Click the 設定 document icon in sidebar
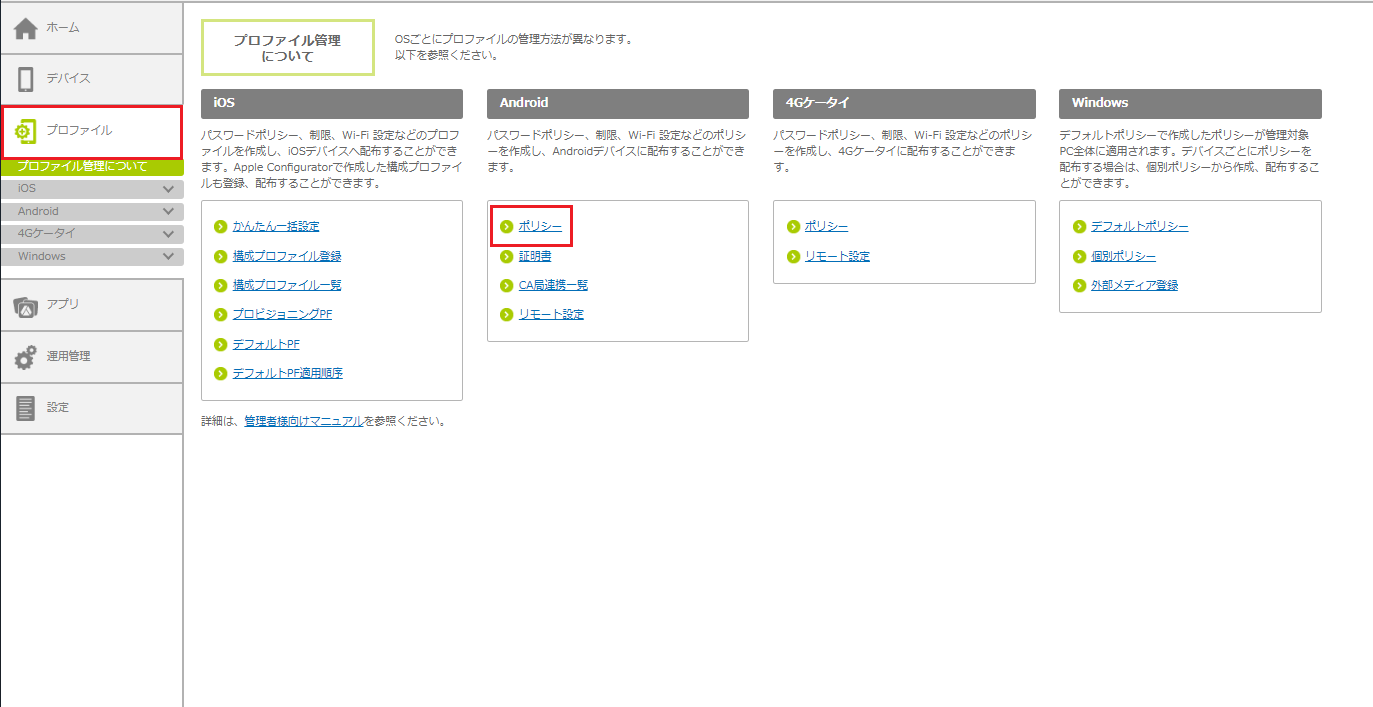 pos(26,408)
